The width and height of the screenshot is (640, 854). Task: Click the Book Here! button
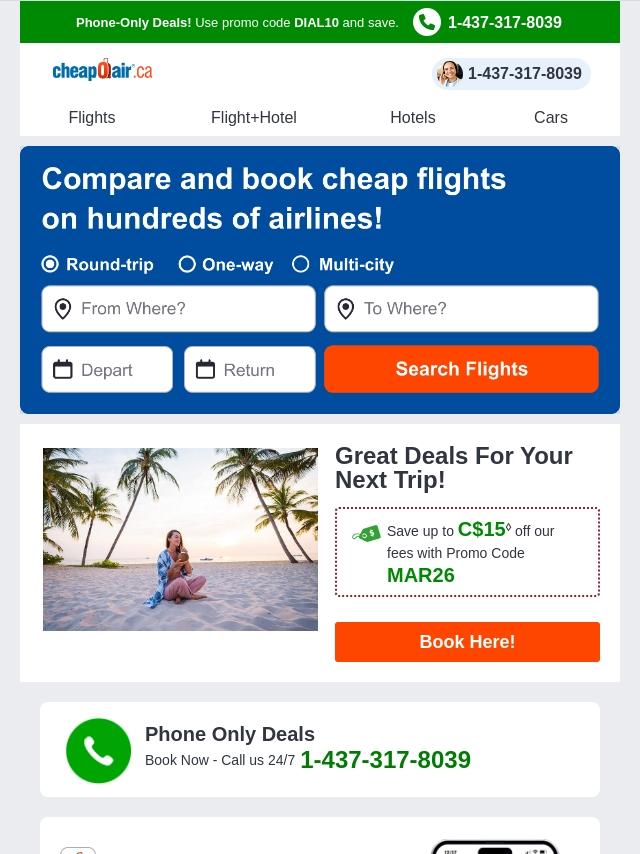[467, 642]
